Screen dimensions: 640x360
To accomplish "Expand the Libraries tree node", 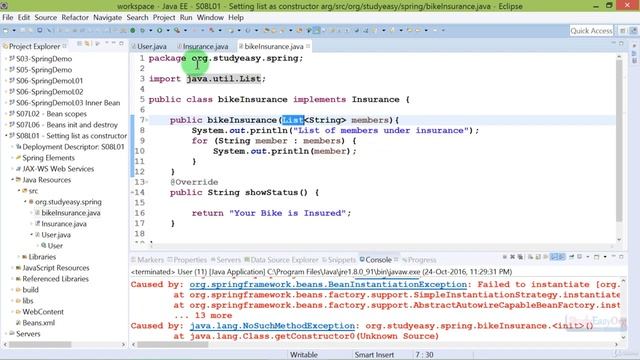I will click(19, 257).
